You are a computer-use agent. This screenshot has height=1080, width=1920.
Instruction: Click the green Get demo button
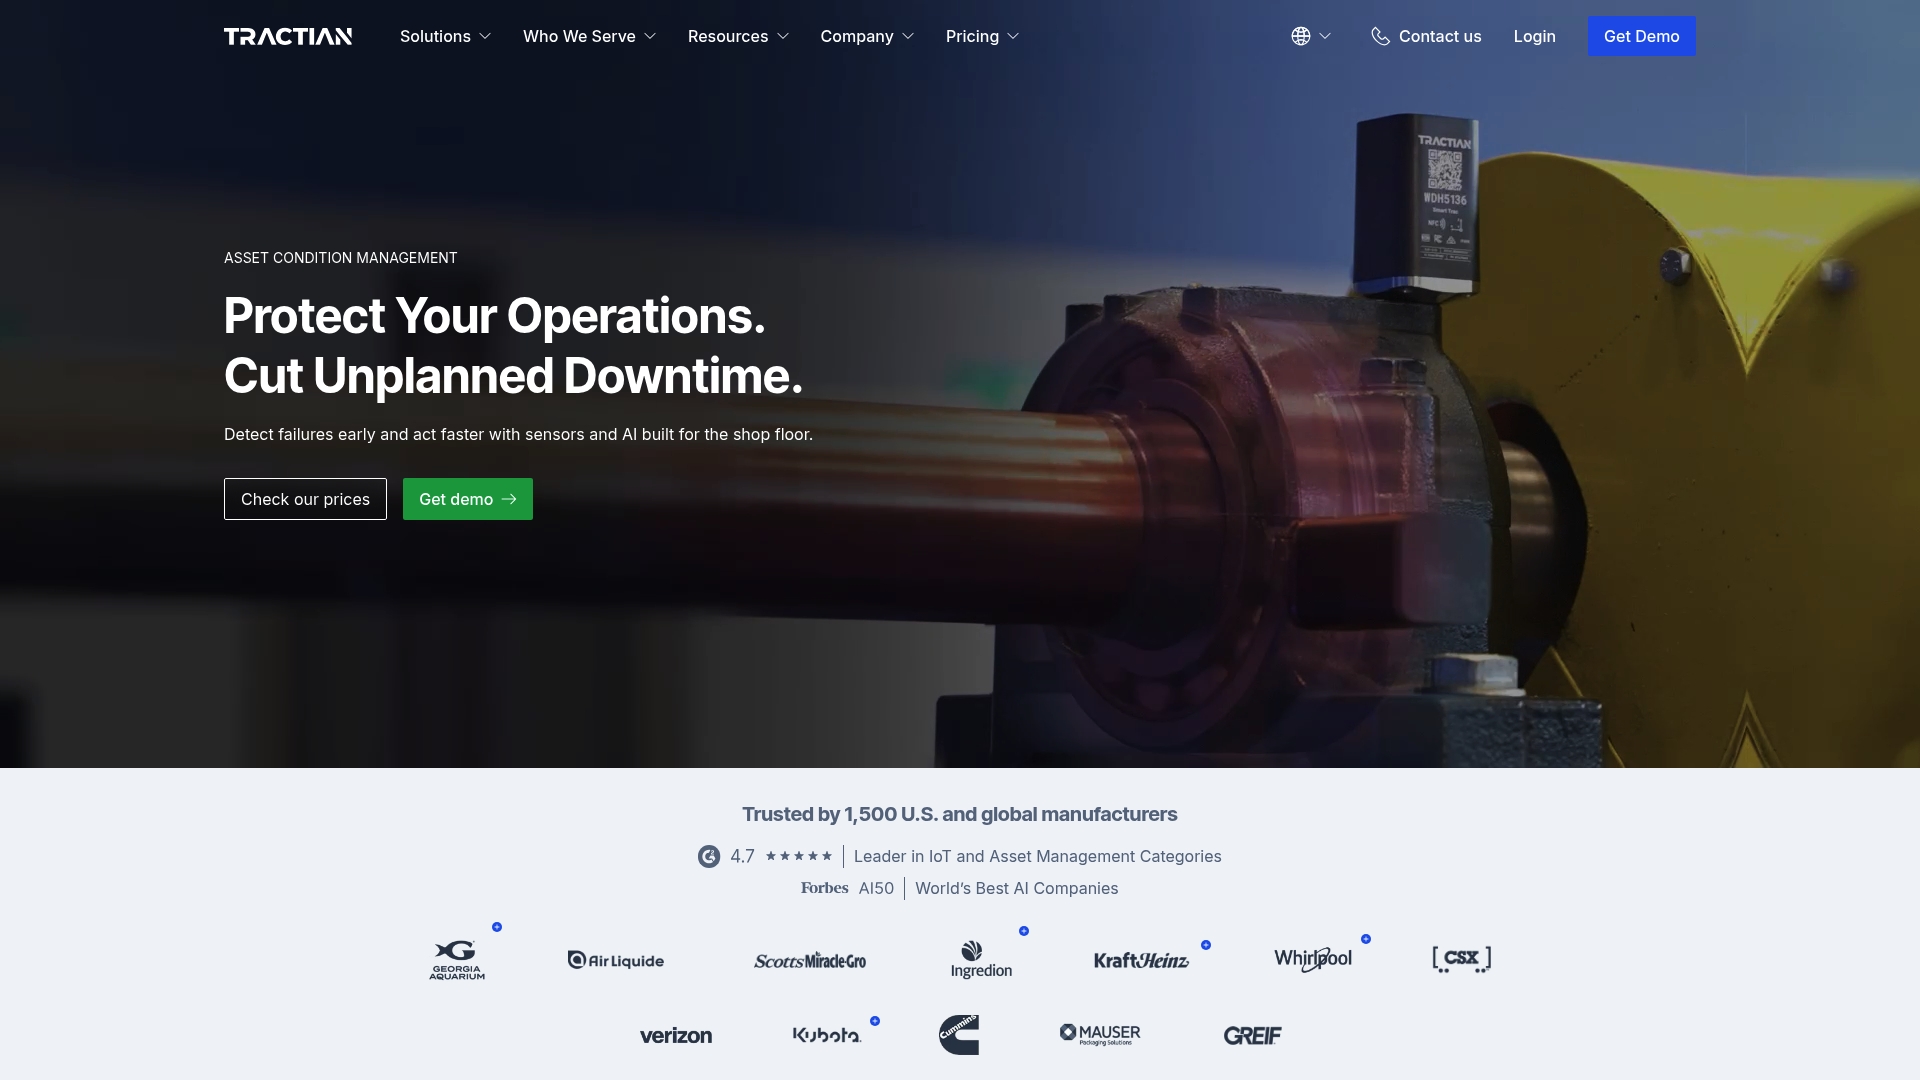pos(467,499)
